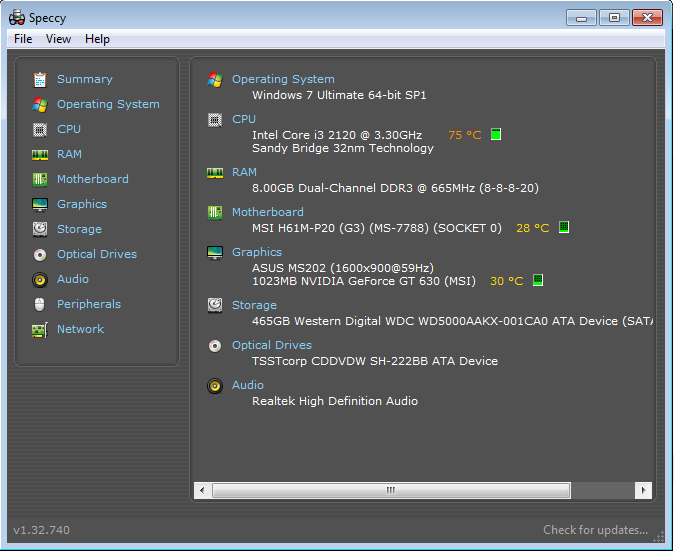Image resolution: width=674 pixels, height=555 pixels.
Task: Click the horizontal scrollbar thumb
Action: pyautogui.click(x=391, y=490)
